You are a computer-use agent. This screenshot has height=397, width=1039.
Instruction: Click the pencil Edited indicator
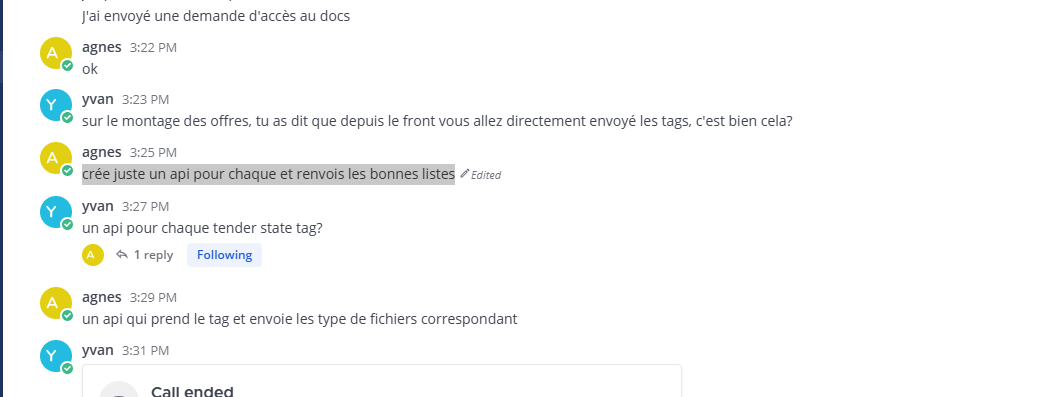tap(480, 175)
